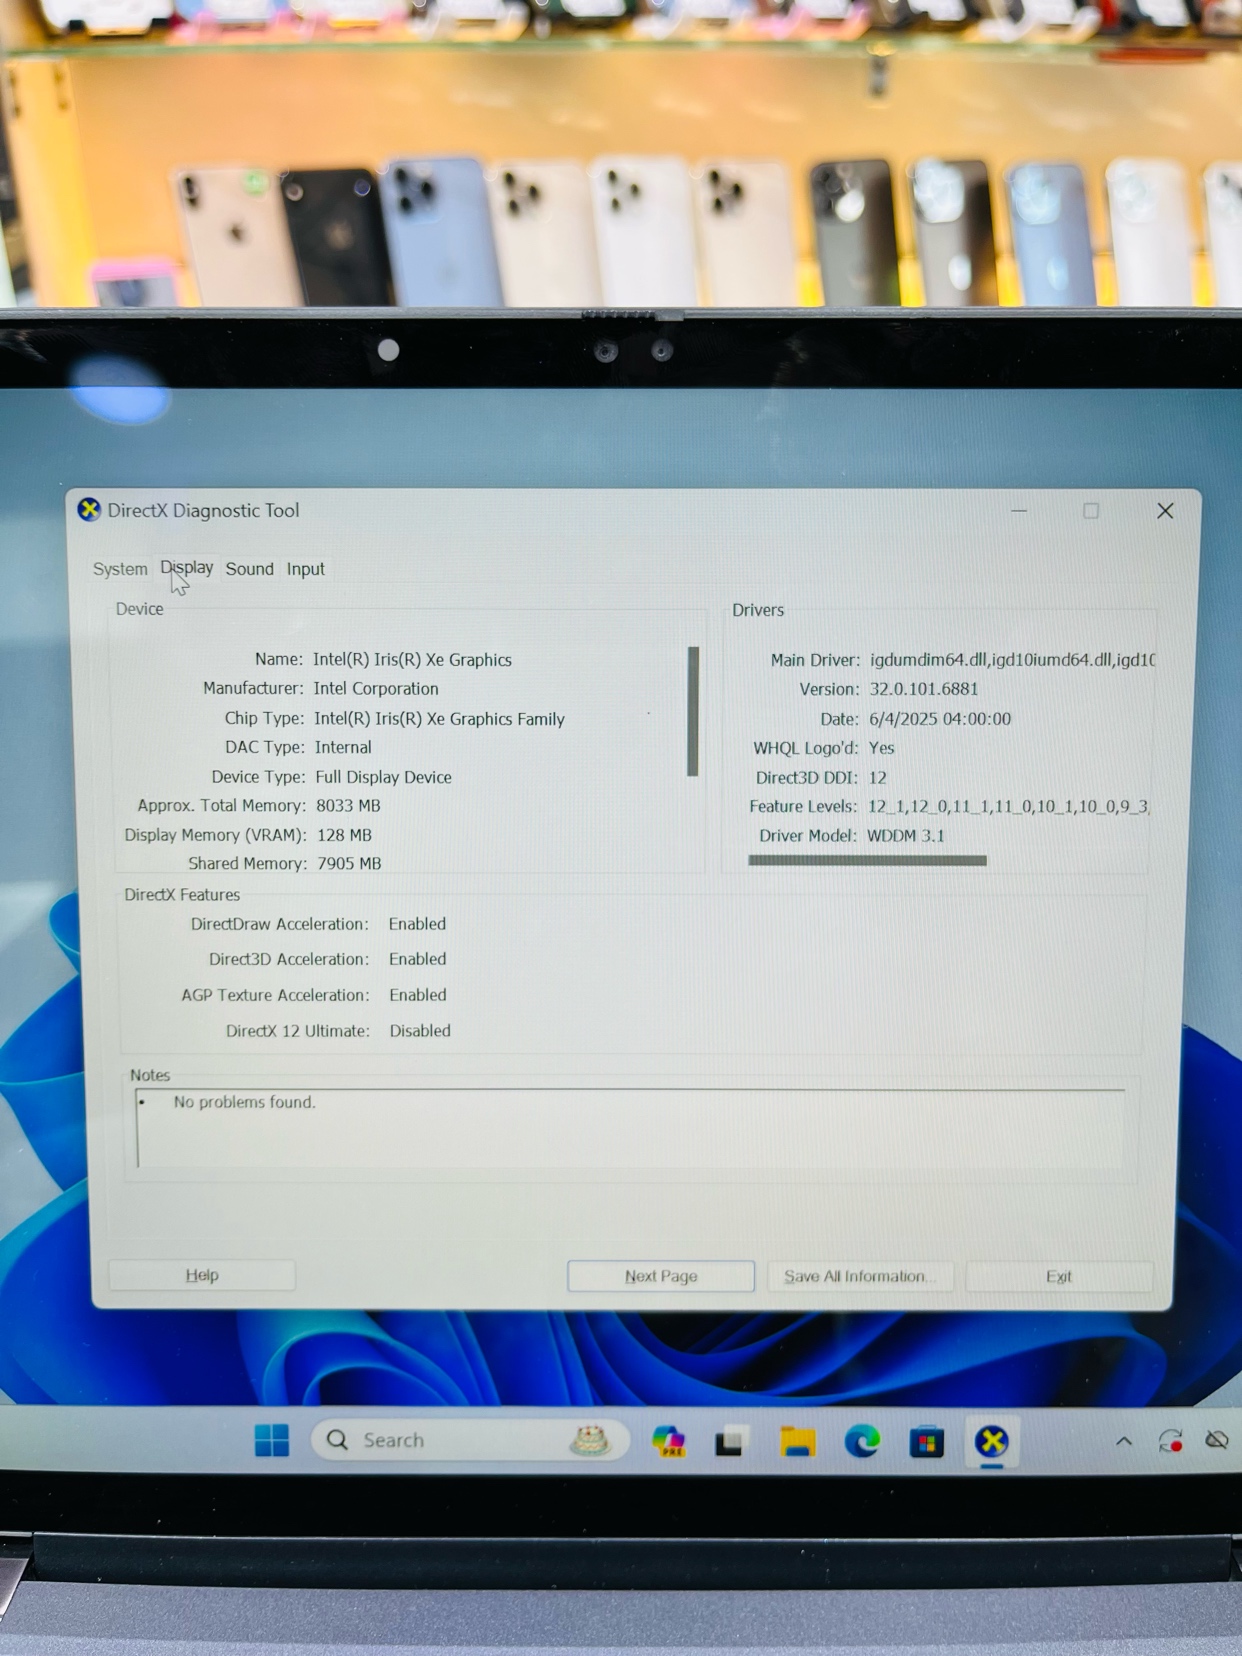The width and height of the screenshot is (1242, 1656).
Task: Click the Windows Start button
Action: (271, 1441)
